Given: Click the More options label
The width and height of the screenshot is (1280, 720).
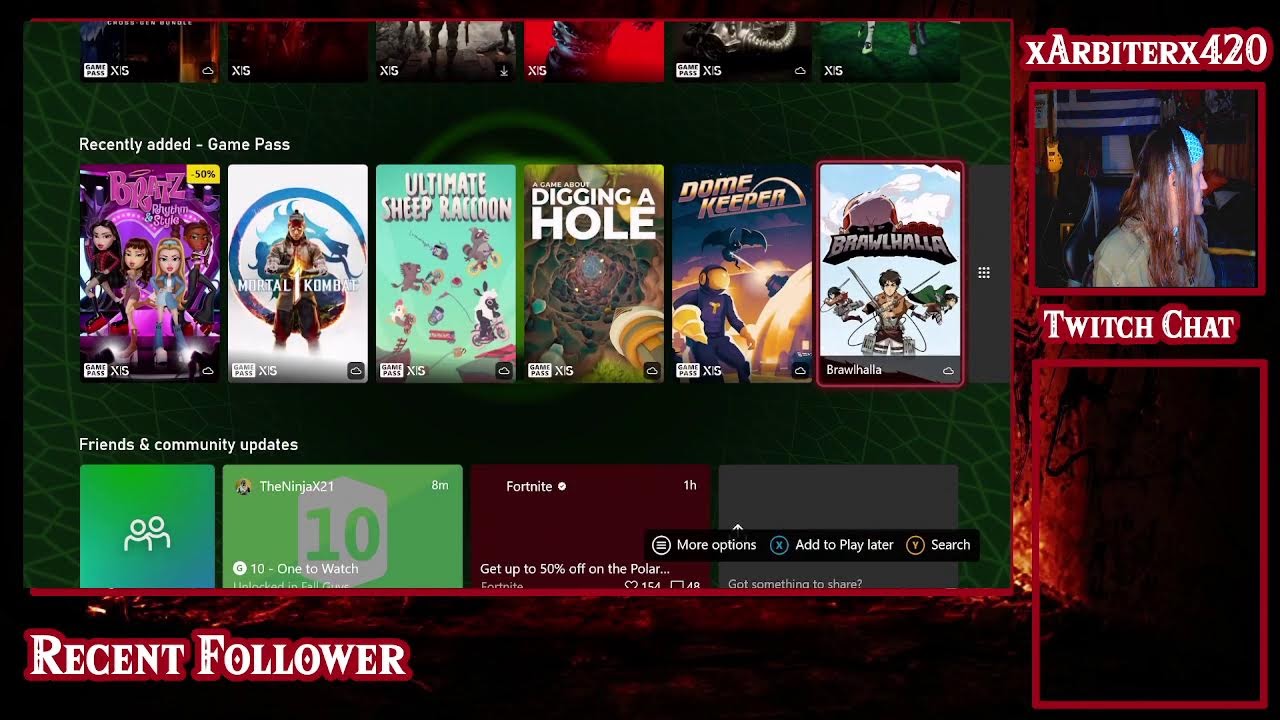Looking at the screenshot, I should click(x=716, y=545).
